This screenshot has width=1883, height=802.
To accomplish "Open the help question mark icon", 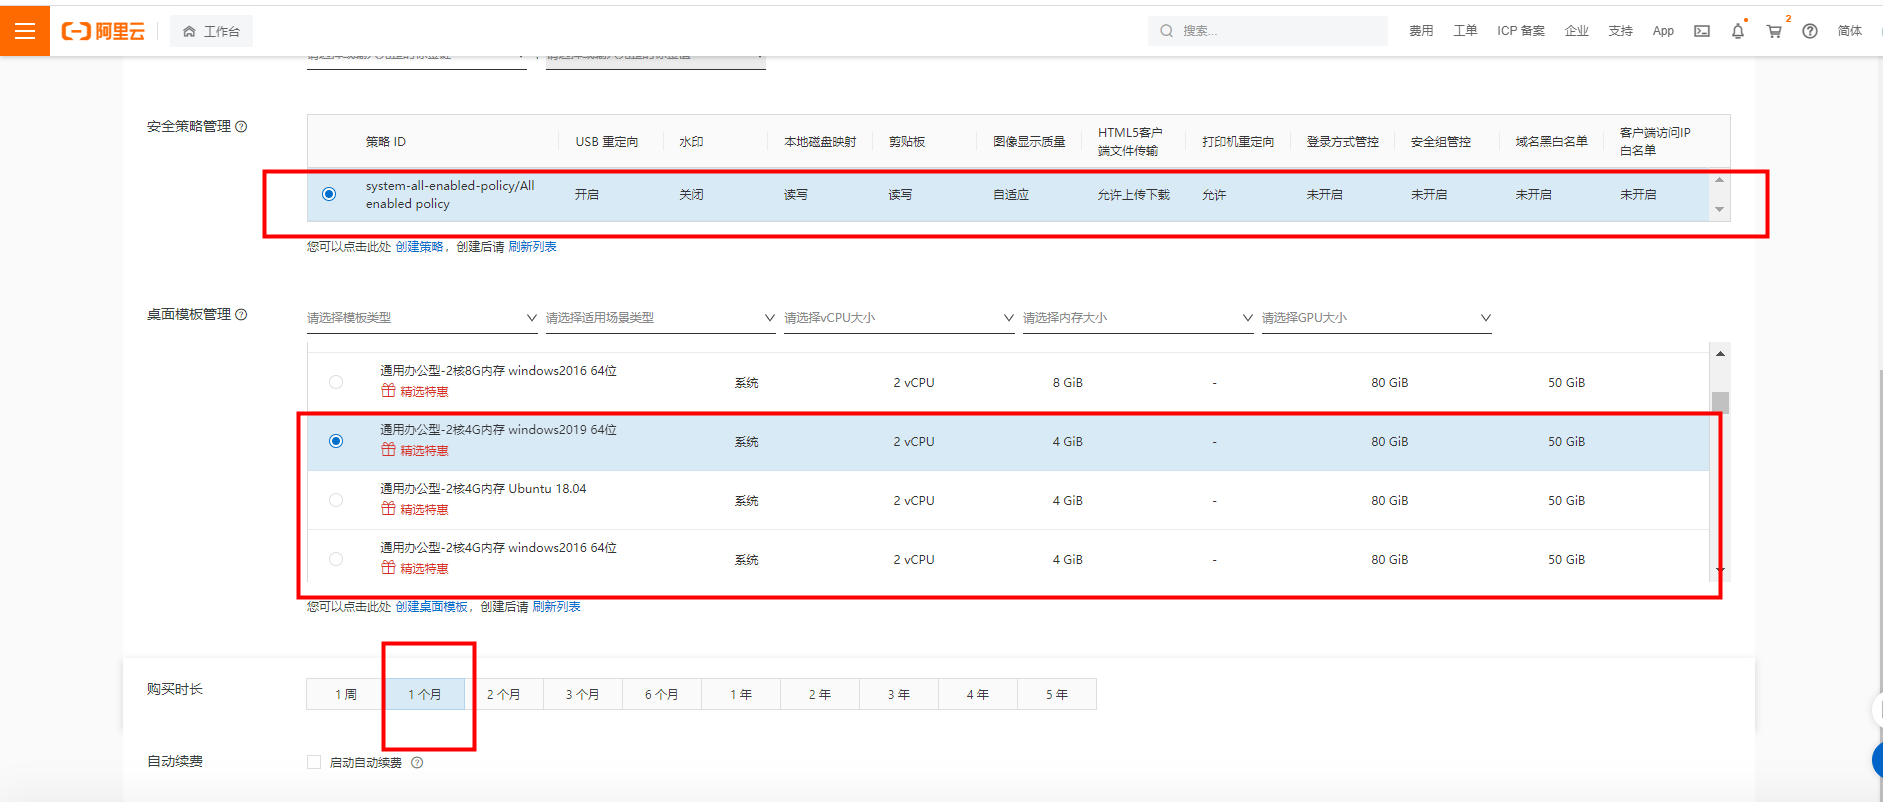I will click(x=1810, y=31).
